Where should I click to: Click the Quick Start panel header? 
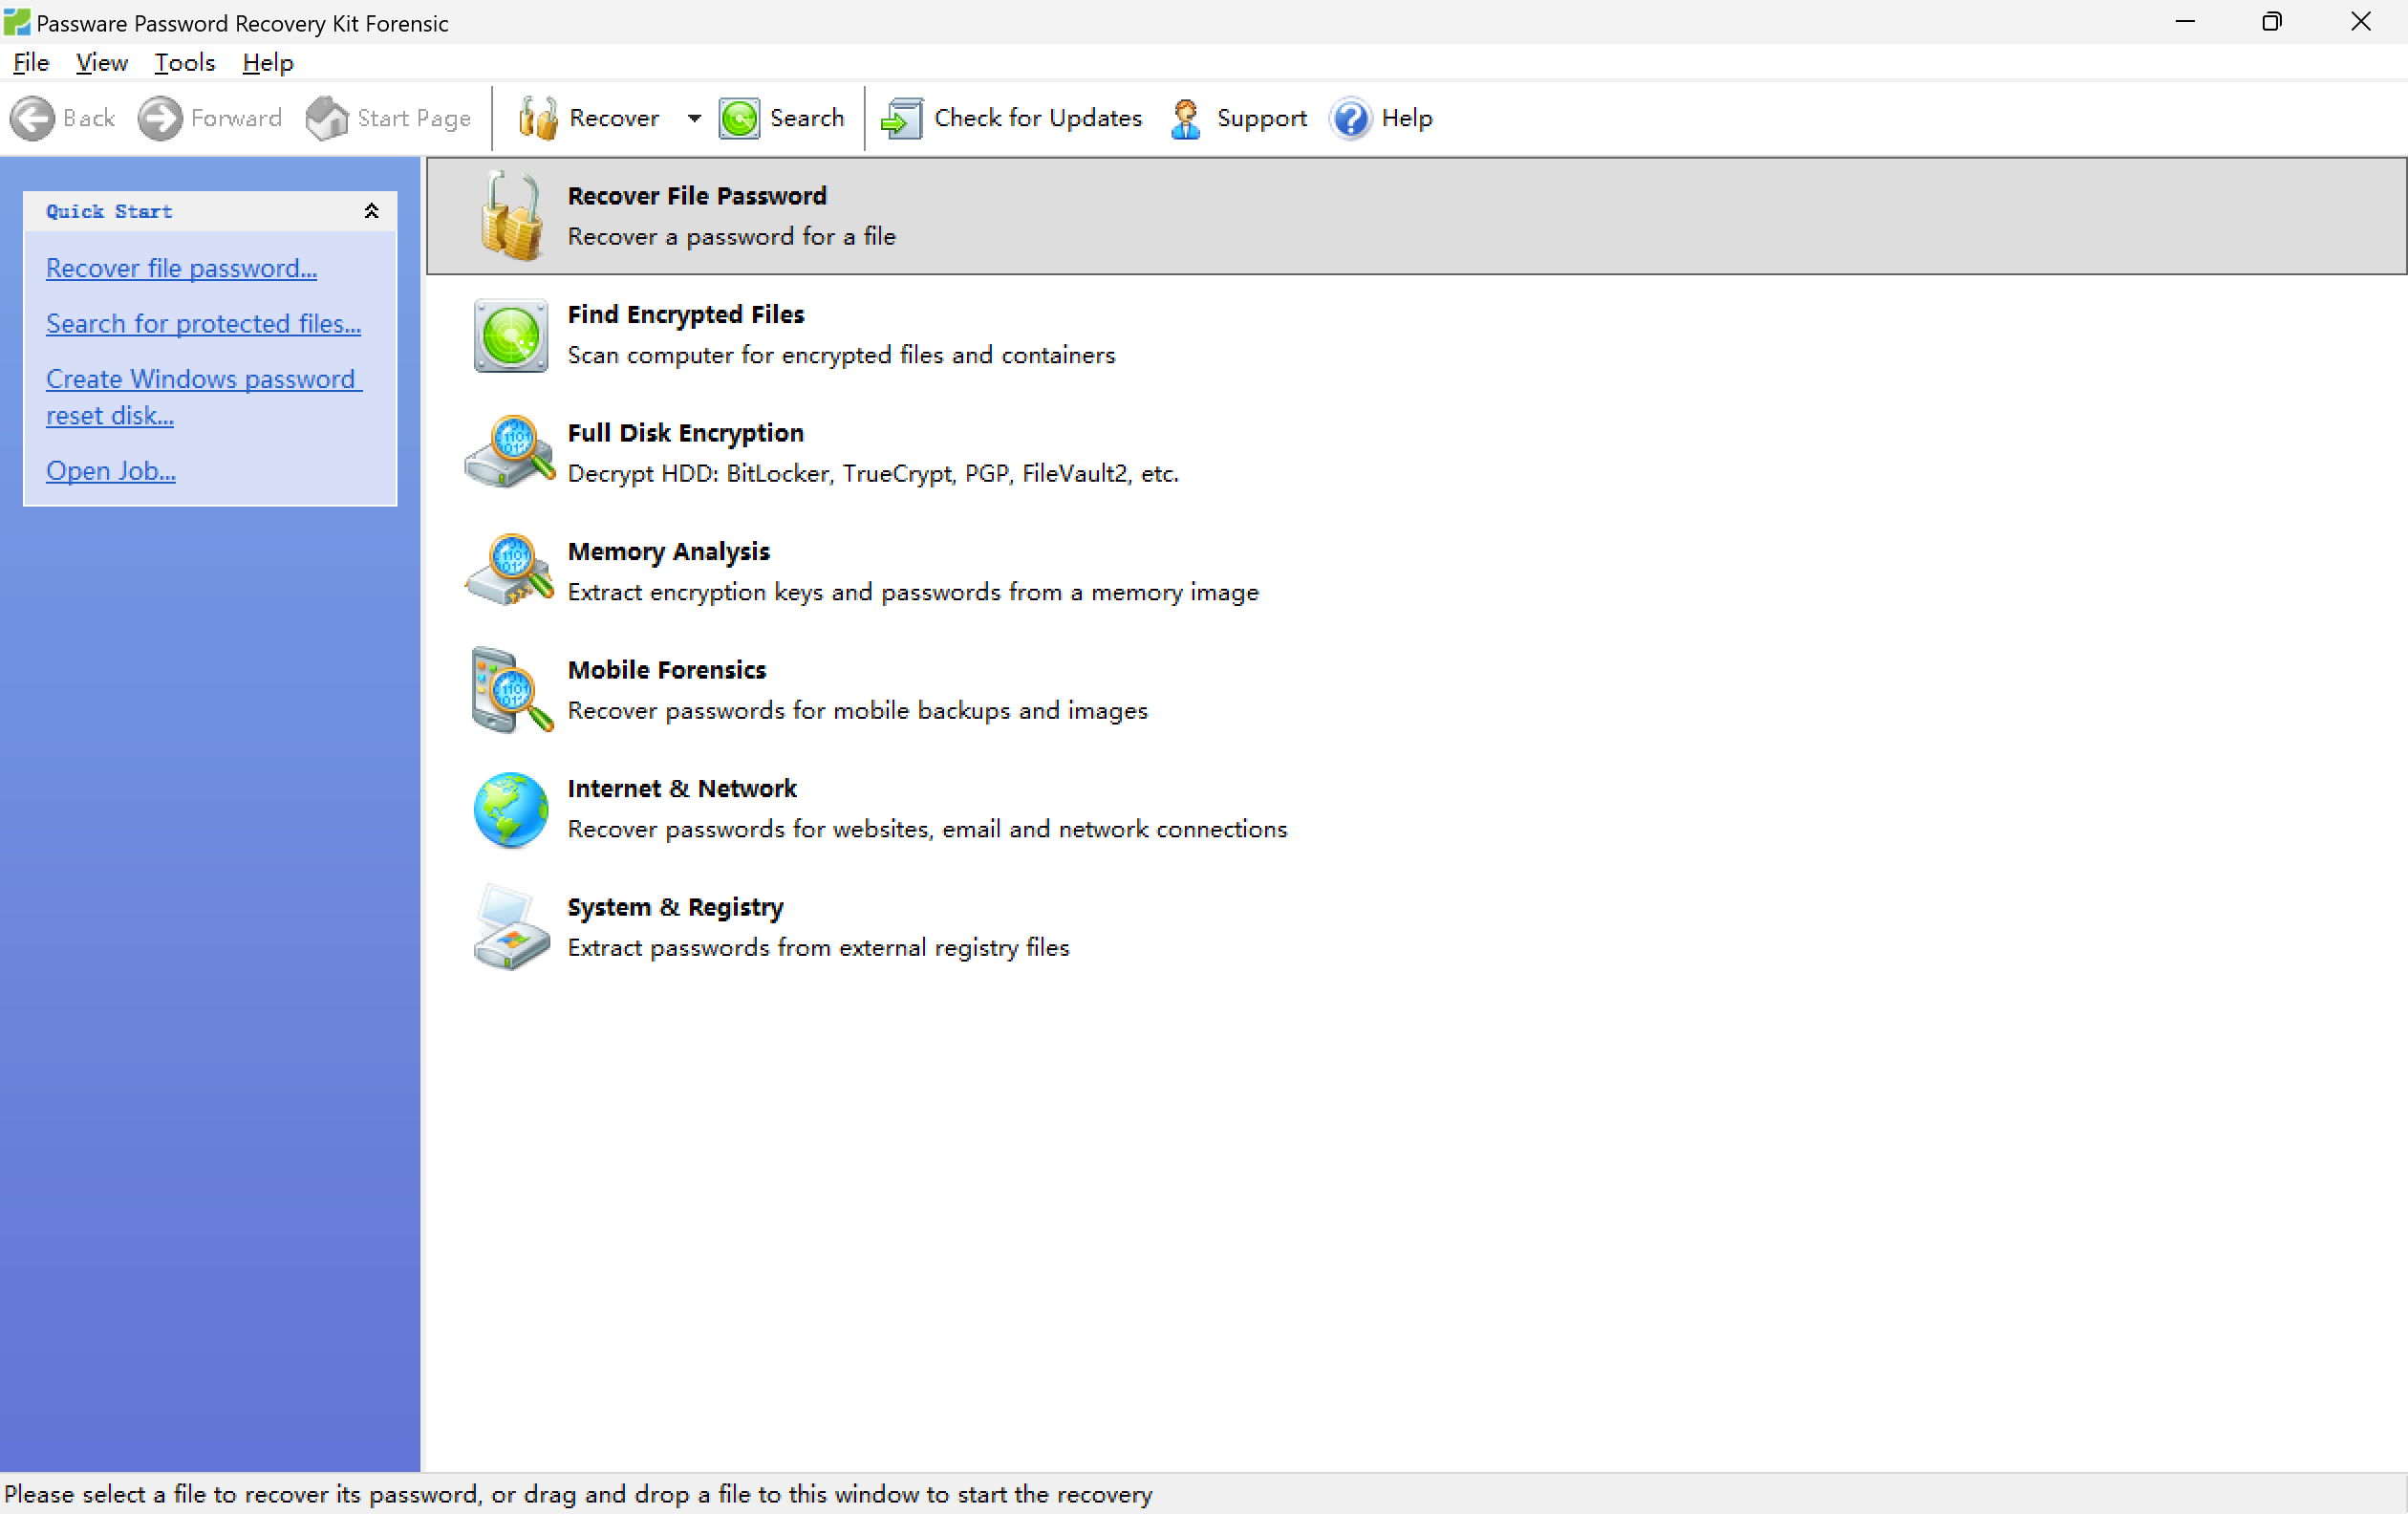point(210,211)
